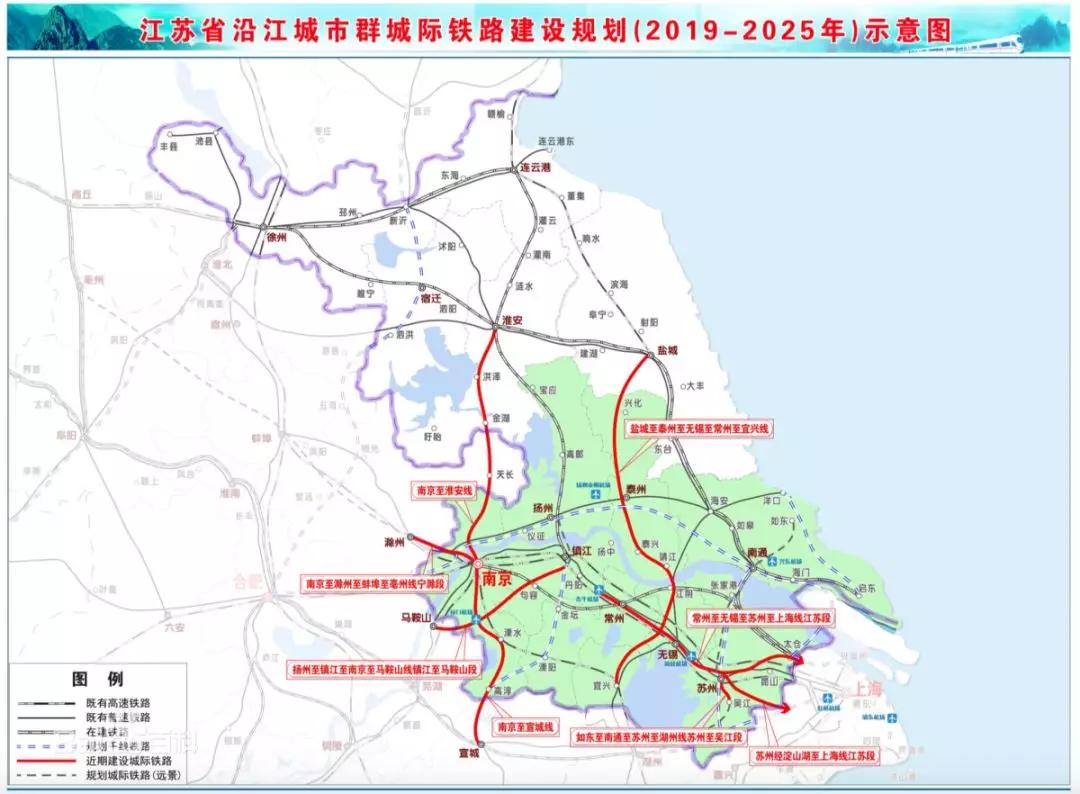The image size is (1080, 794).
Task: Click the 镇江 city label
Action: pos(582,551)
